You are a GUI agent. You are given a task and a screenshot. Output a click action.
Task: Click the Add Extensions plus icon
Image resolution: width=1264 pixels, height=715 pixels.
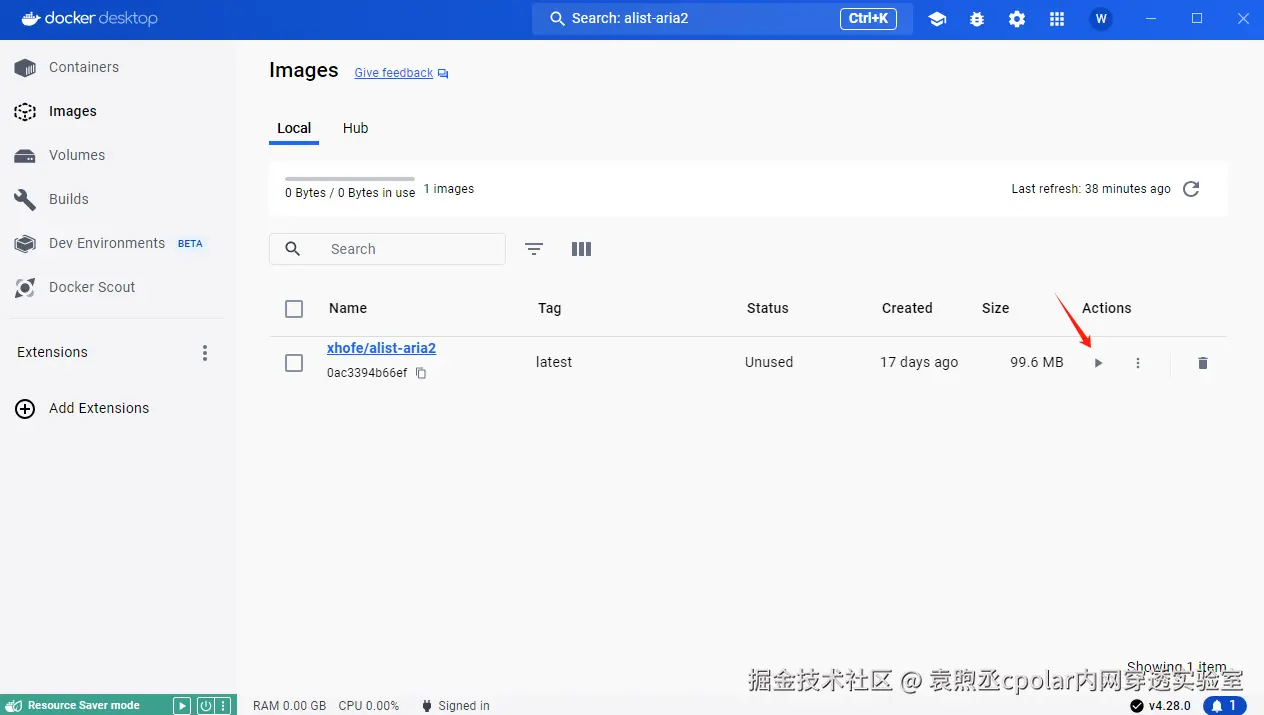click(x=25, y=408)
